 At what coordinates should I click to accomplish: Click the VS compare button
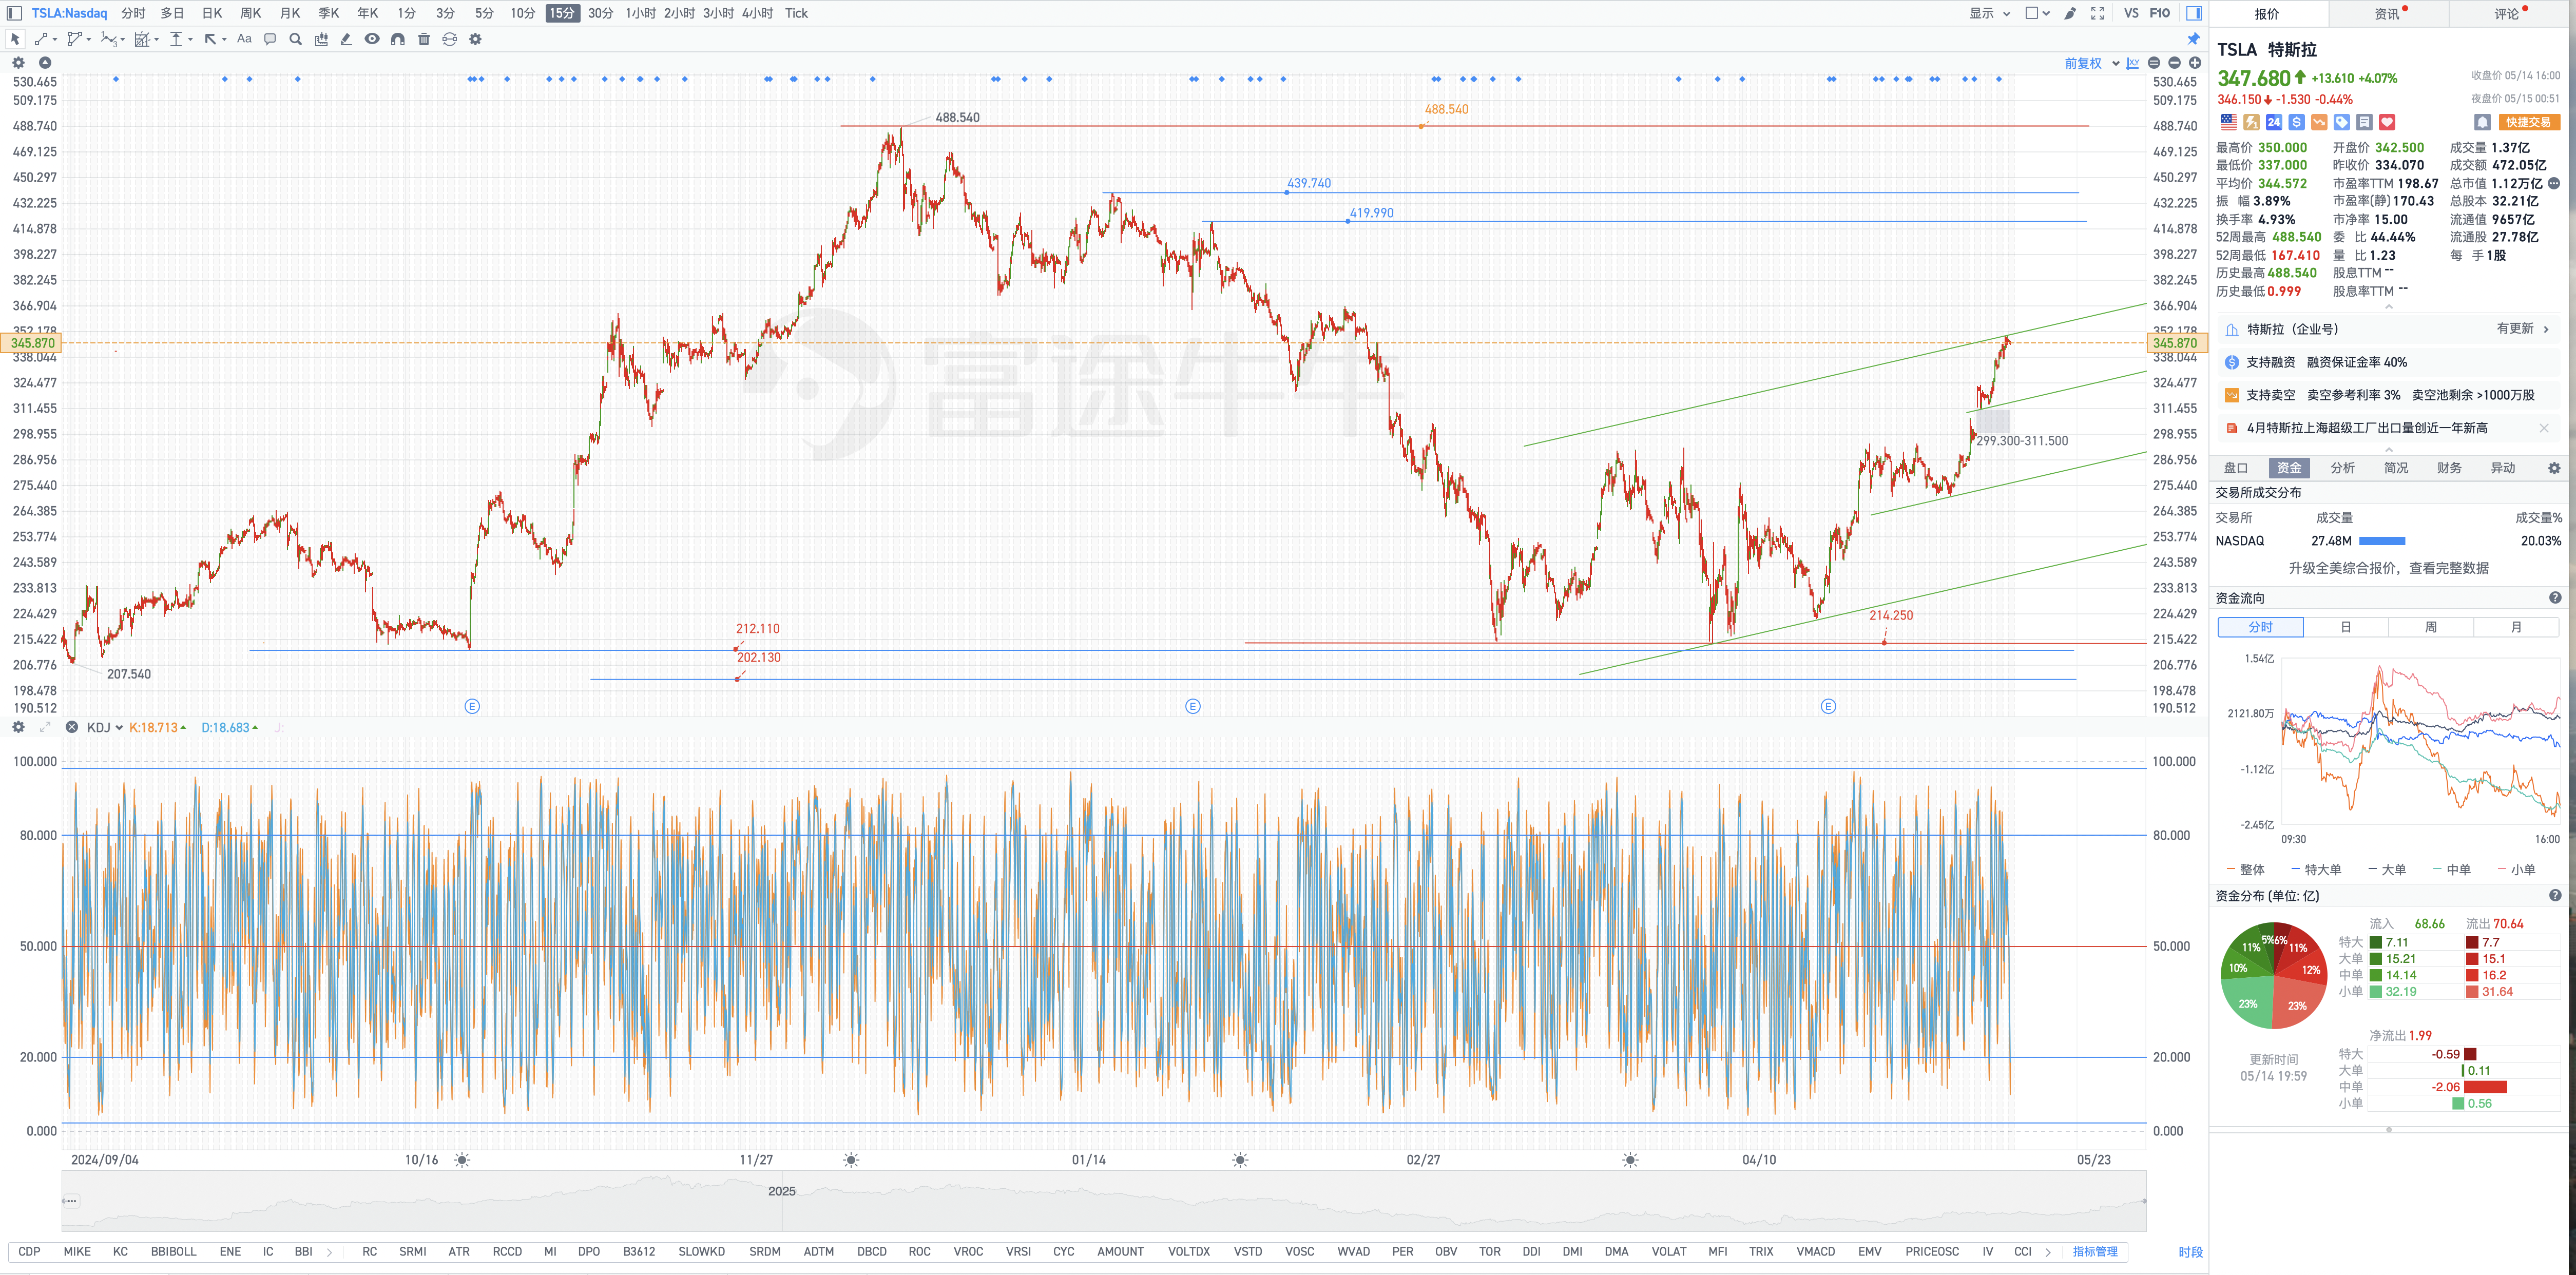coord(2131,13)
